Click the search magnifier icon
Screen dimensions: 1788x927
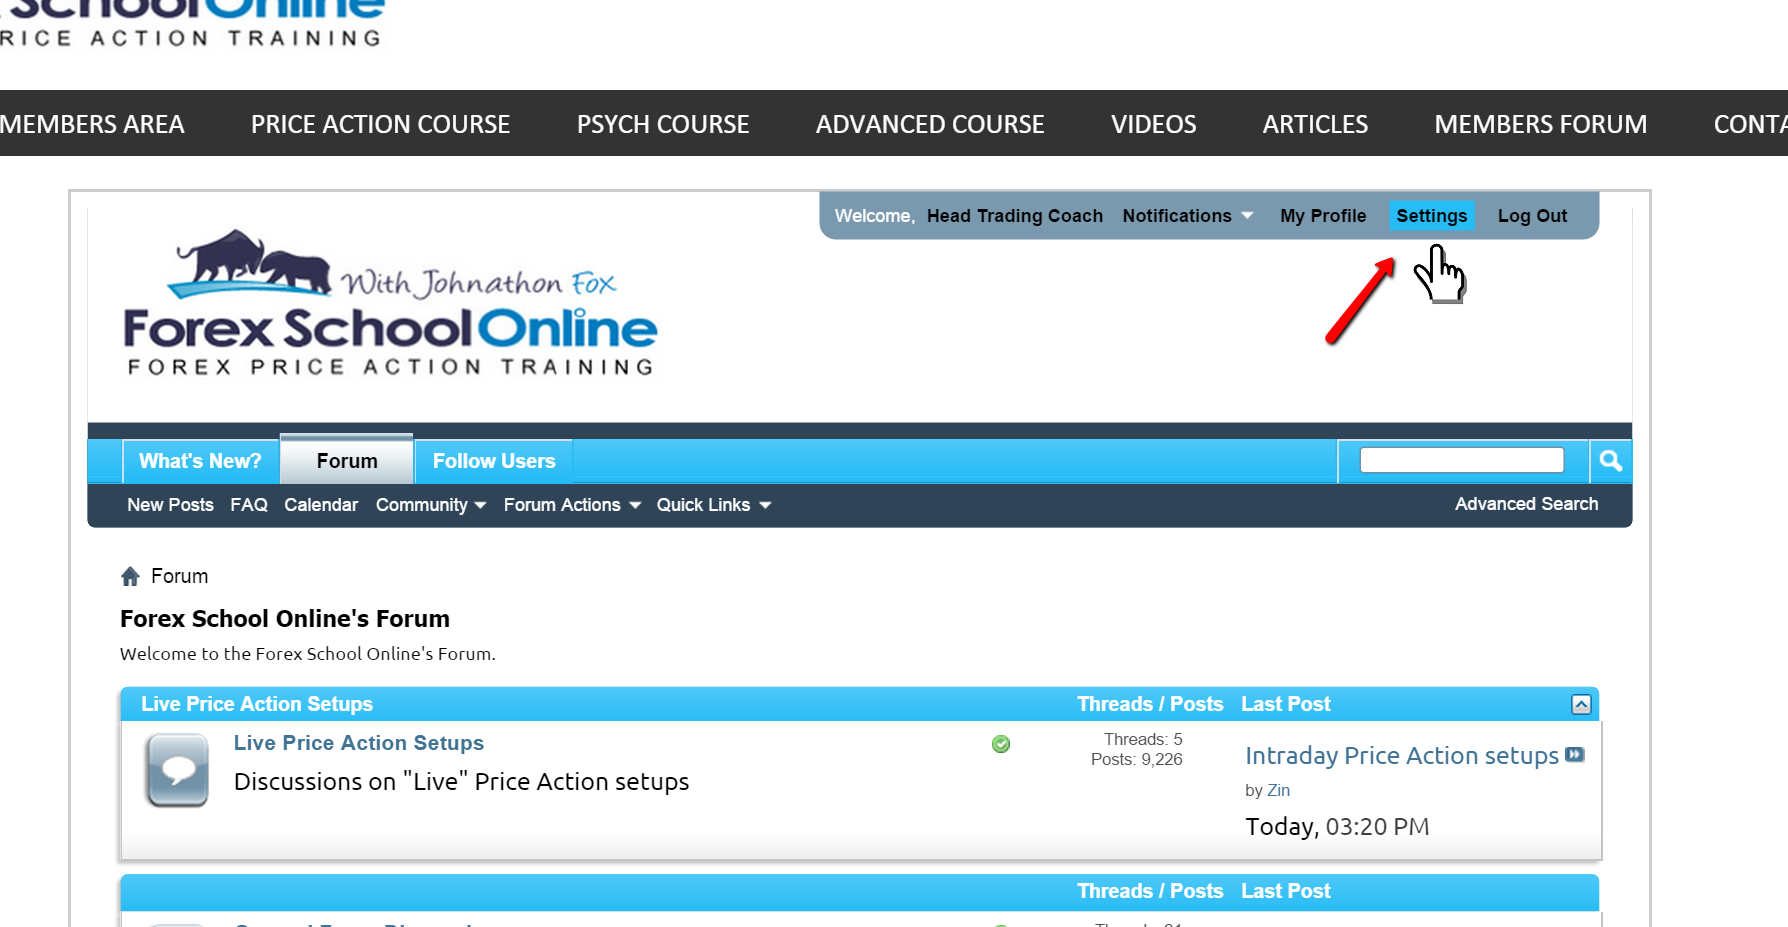pos(1610,461)
